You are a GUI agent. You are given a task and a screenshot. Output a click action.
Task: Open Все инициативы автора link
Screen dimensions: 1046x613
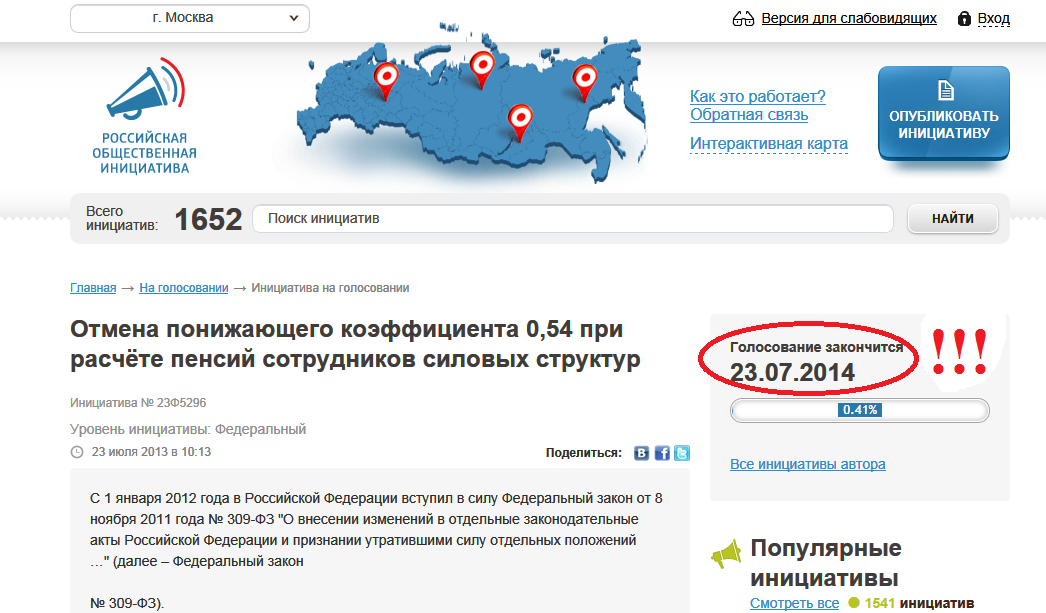tap(807, 464)
